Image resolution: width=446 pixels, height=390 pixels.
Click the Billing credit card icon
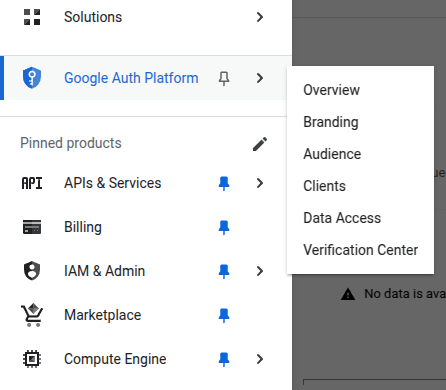point(32,227)
